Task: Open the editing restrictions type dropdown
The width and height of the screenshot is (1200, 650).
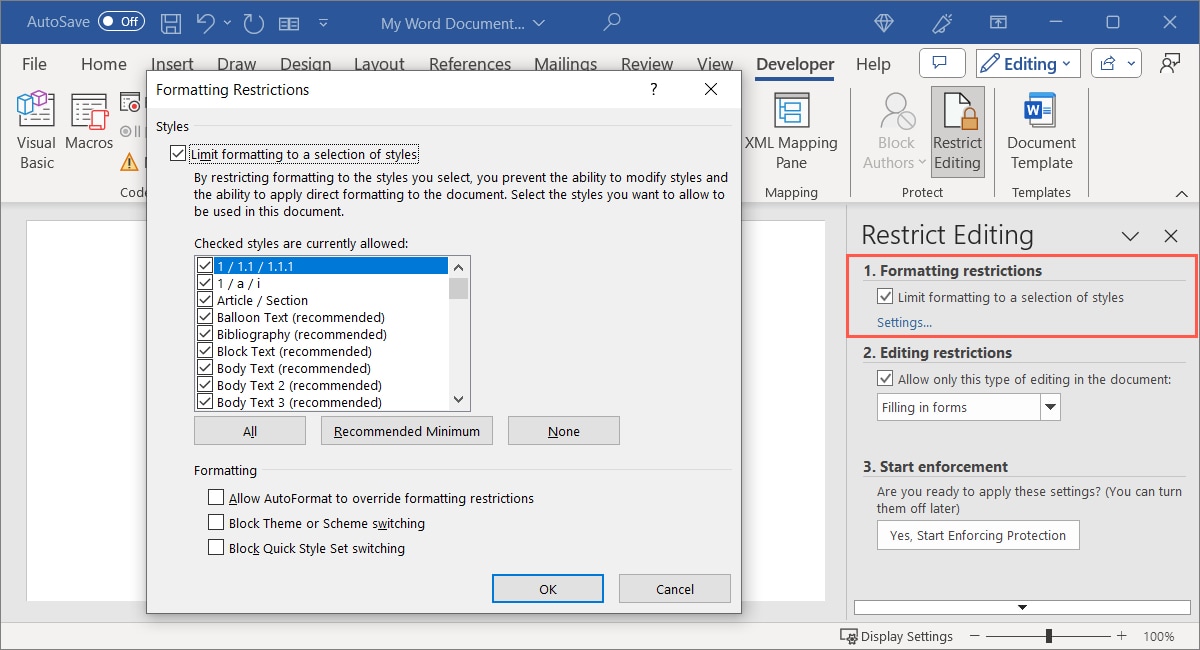Action: pyautogui.click(x=1051, y=407)
